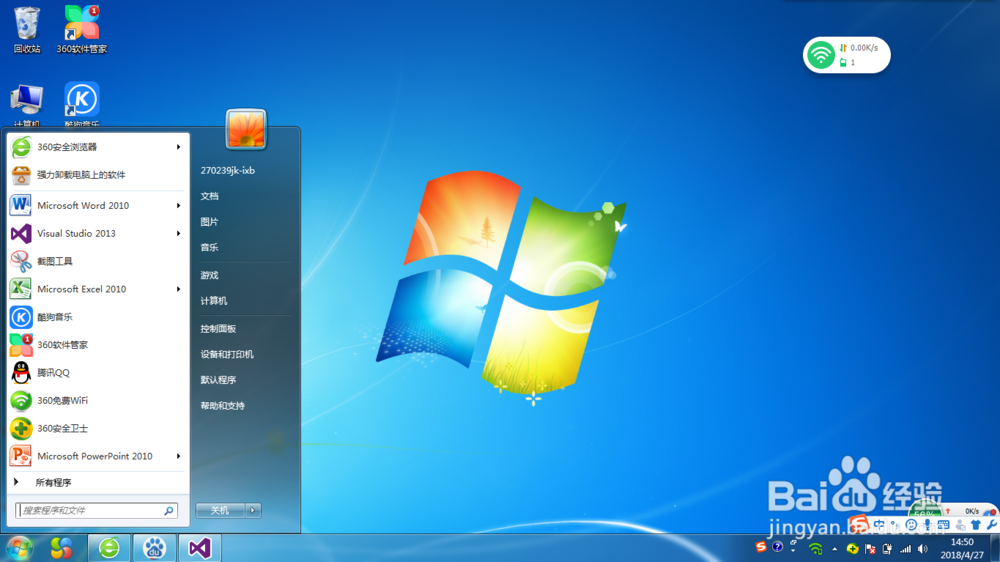Click the 360 green plus tray icon

(x=853, y=548)
